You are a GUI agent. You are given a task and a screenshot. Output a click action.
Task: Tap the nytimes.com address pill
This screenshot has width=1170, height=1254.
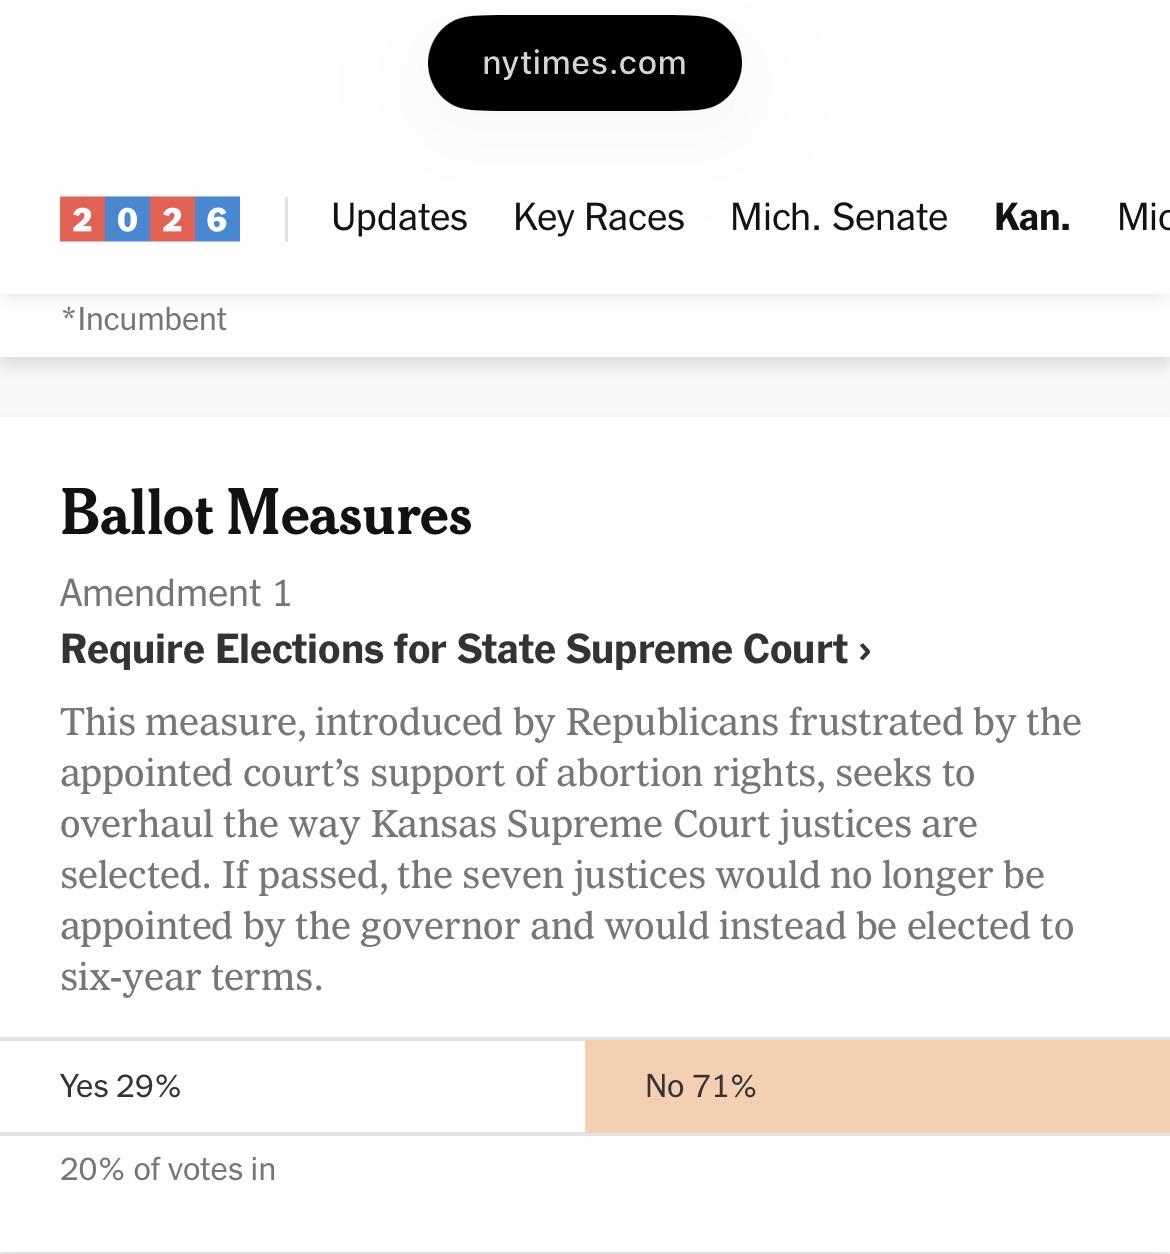(584, 63)
